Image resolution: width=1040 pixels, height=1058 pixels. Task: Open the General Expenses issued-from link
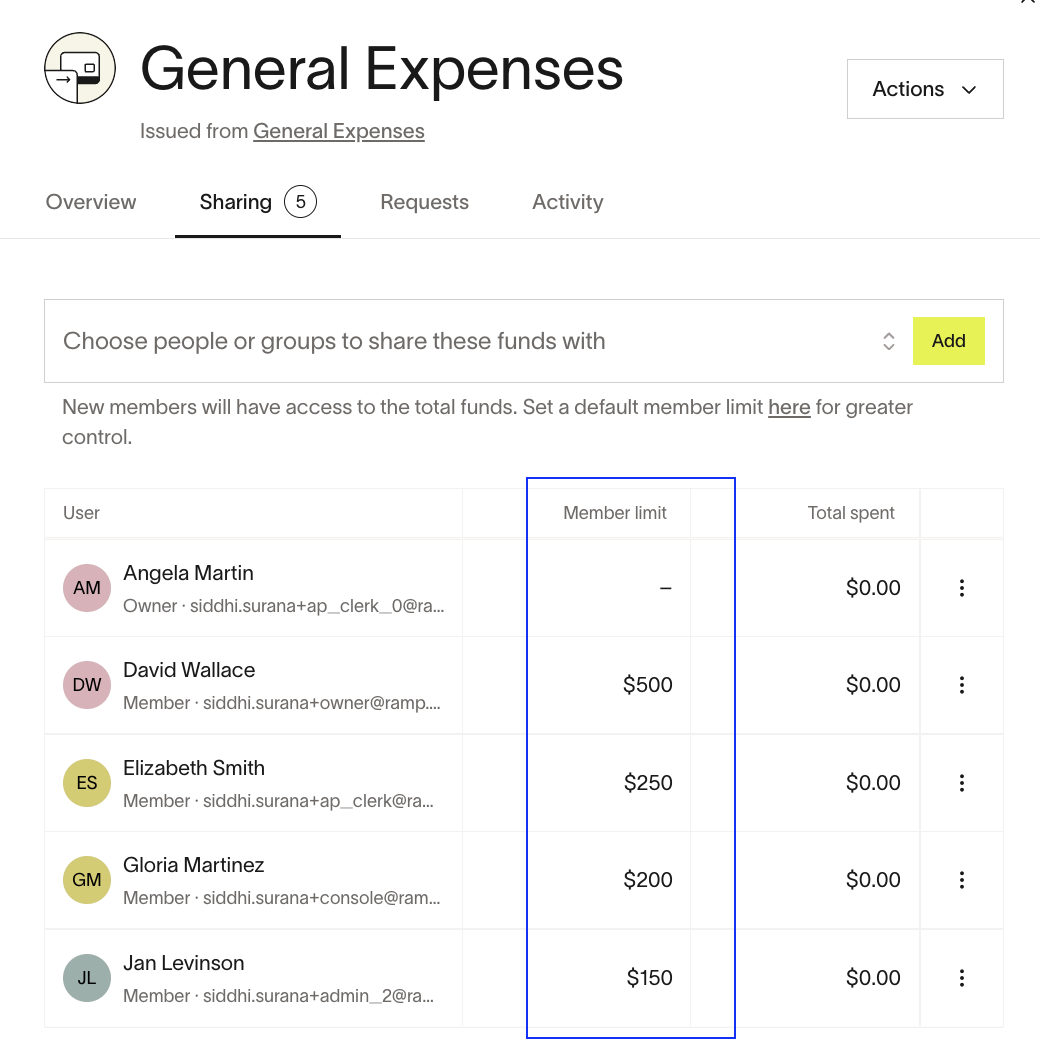pyautogui.click(x=338, y=131)
